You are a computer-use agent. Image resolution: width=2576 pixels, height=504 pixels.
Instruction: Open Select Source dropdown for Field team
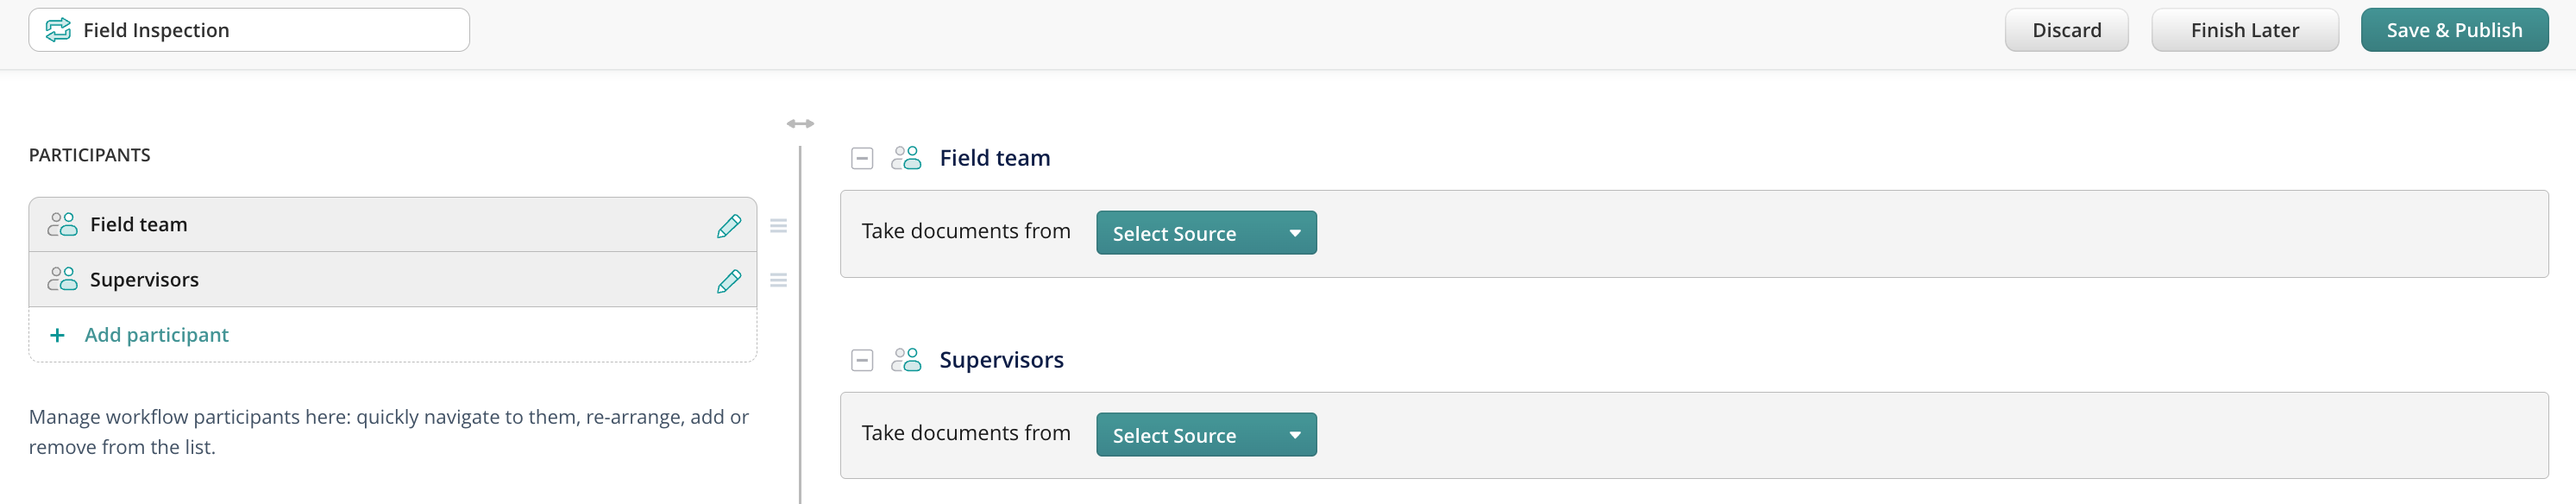[1206, 233]
